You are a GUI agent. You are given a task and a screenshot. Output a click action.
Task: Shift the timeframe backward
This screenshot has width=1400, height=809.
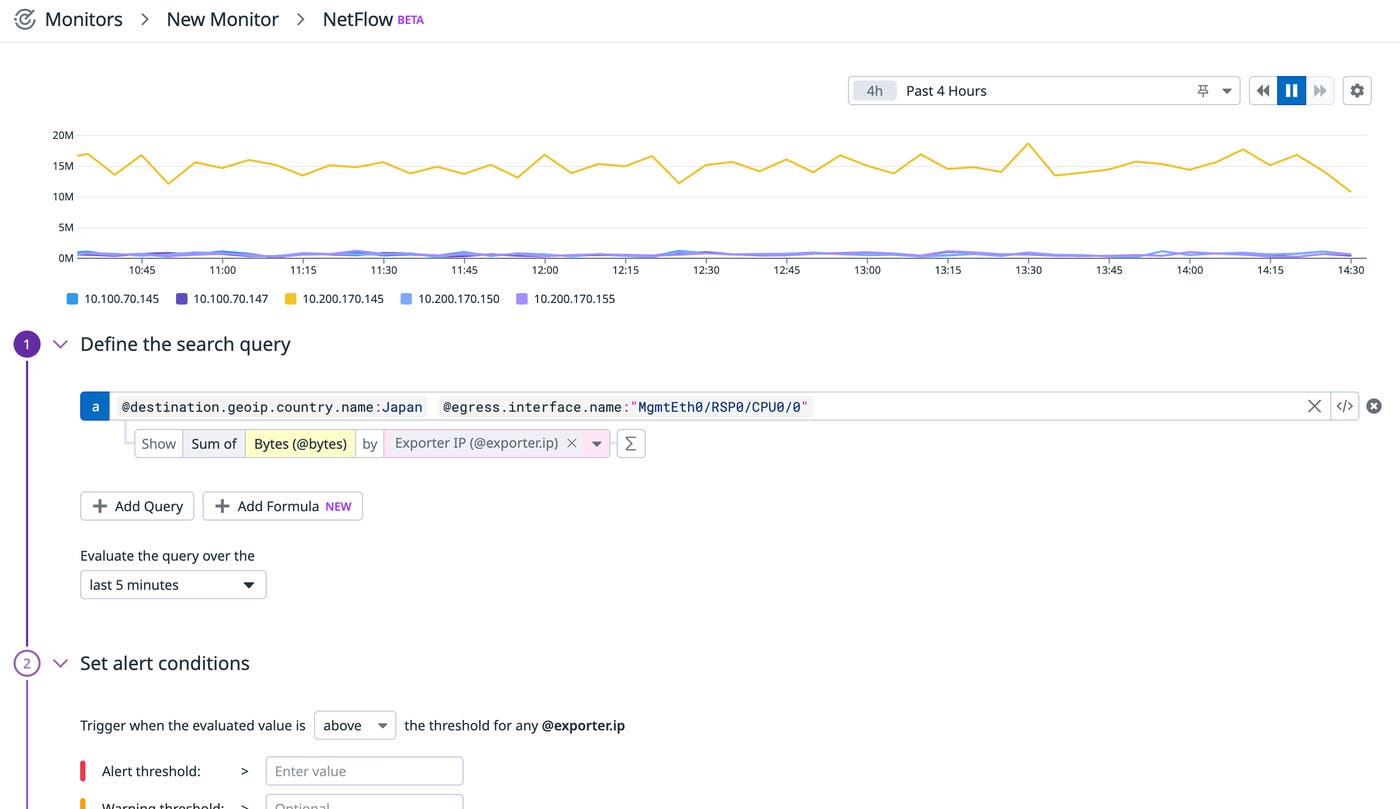point(1262,90)
